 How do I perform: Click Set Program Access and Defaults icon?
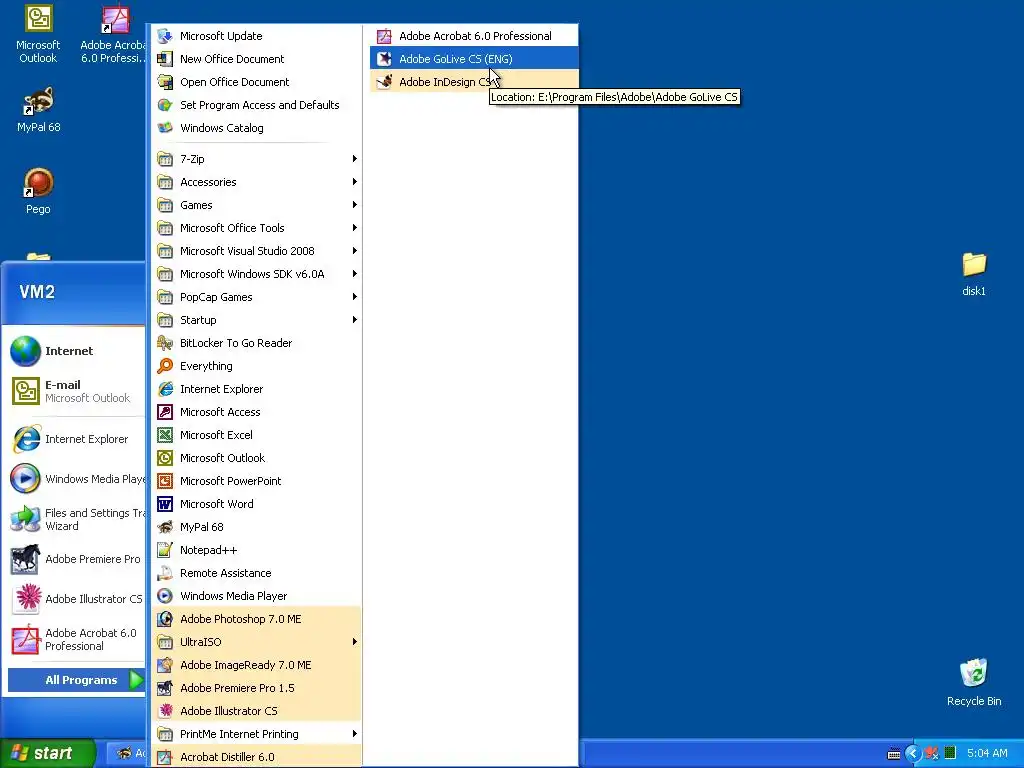(165, 105)
